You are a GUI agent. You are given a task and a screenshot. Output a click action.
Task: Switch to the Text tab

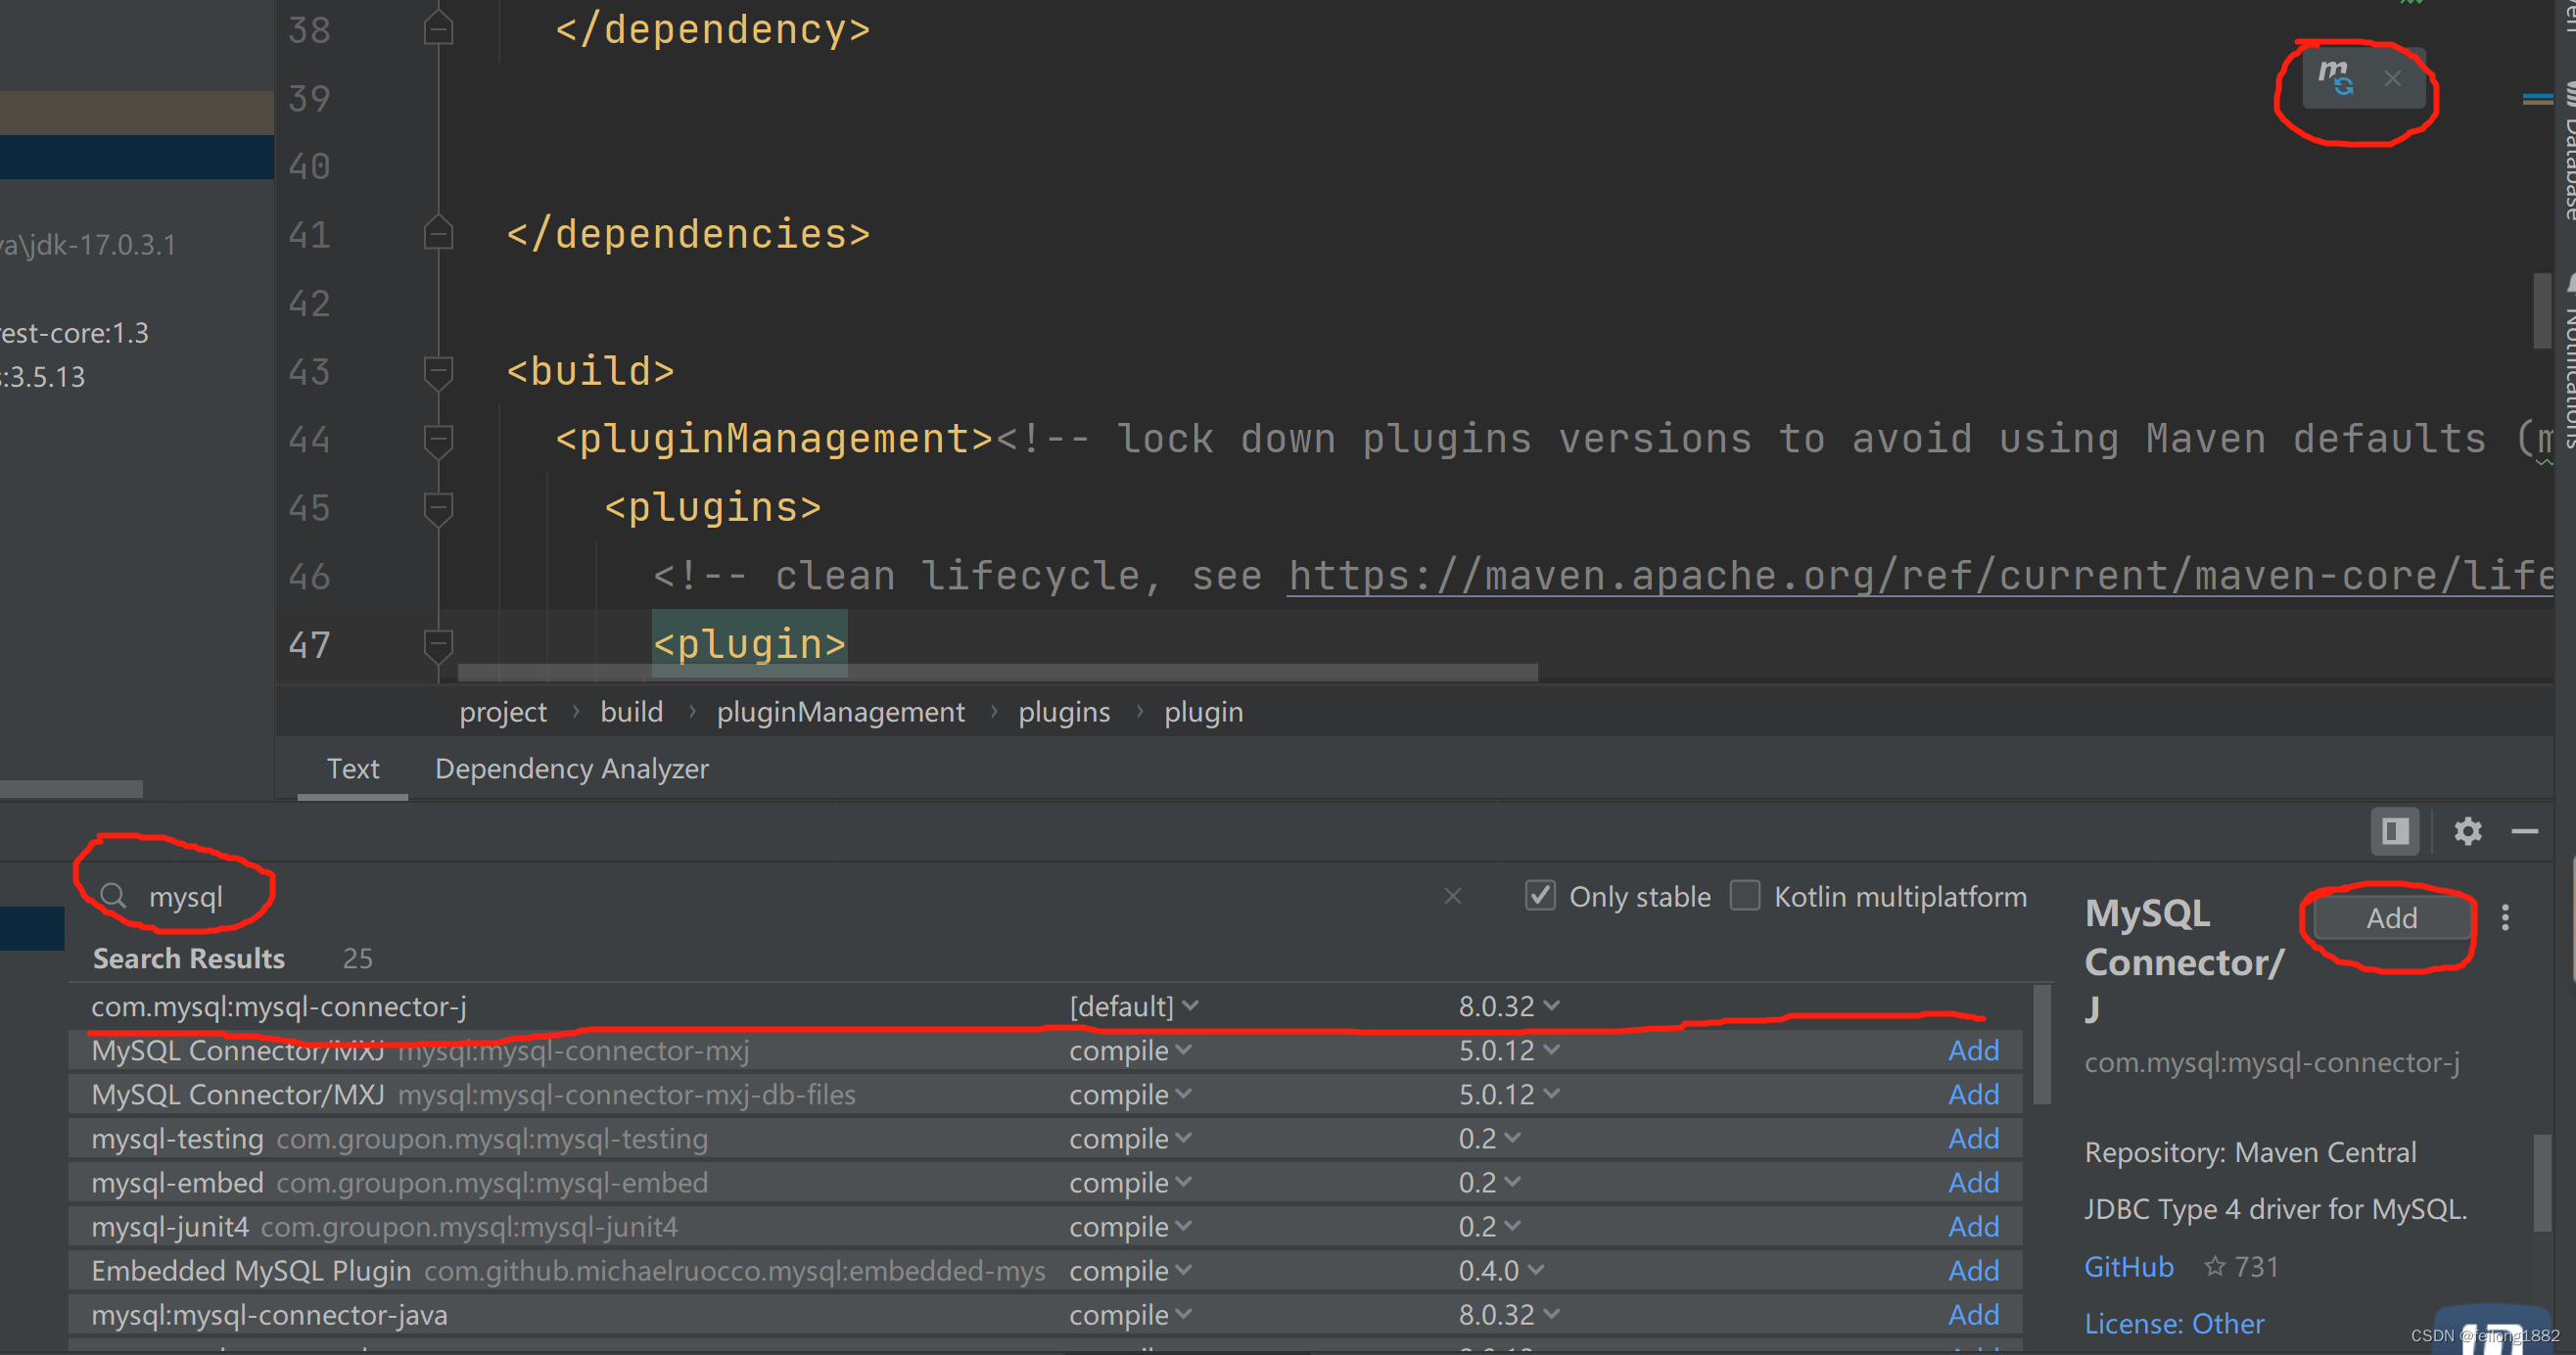pyautogui.click(x=352, y=768)
